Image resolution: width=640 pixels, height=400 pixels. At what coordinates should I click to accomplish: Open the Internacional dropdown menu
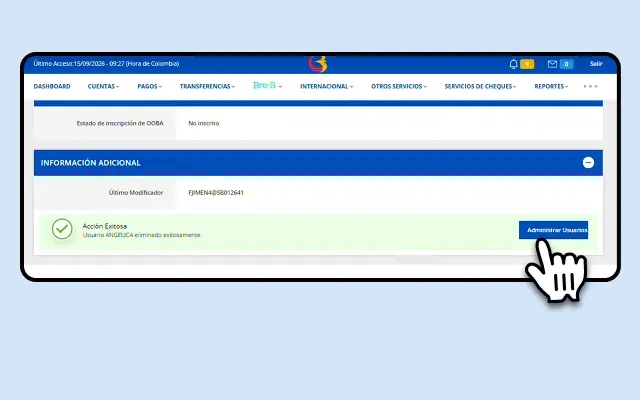(x=327, y=86)
